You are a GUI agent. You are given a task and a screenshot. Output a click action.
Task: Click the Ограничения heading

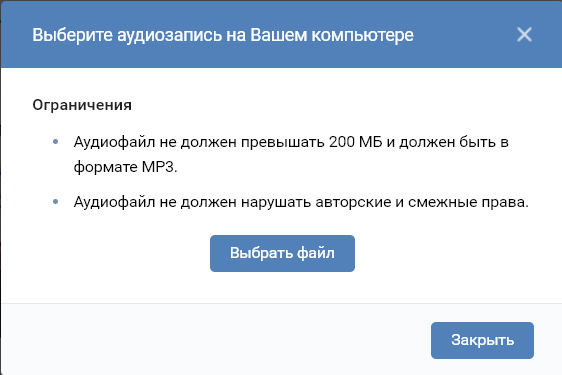[x=82, y=105]
